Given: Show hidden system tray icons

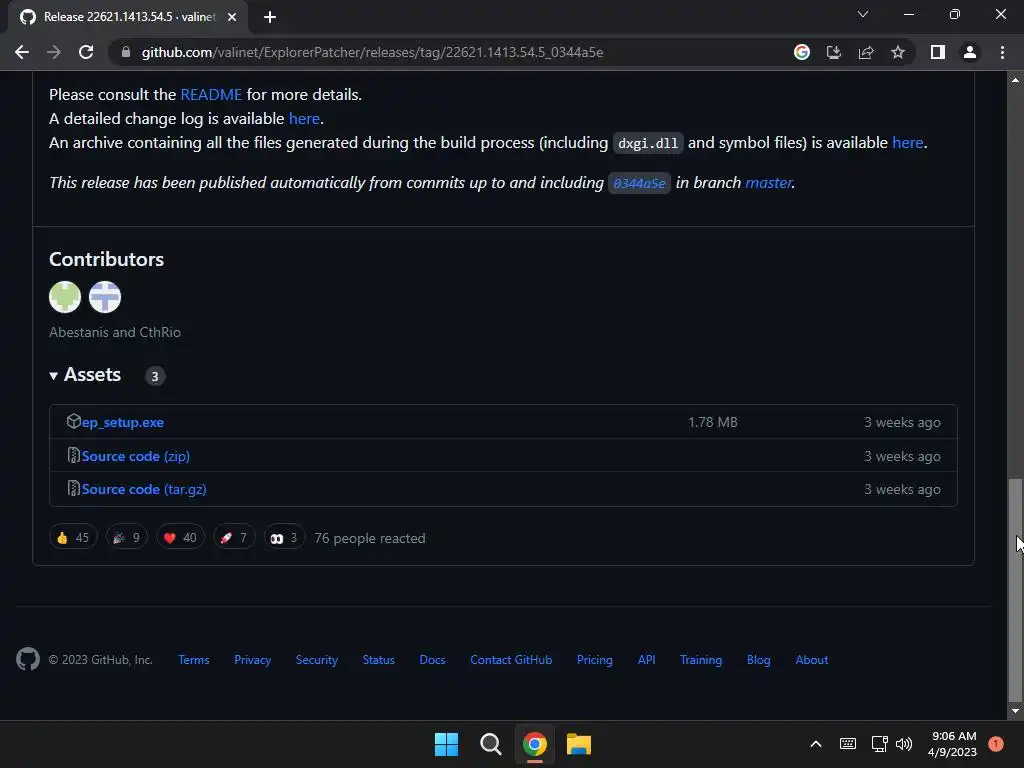Looking at the screenshot, I should pyautogui.click(x=816, y=744).
